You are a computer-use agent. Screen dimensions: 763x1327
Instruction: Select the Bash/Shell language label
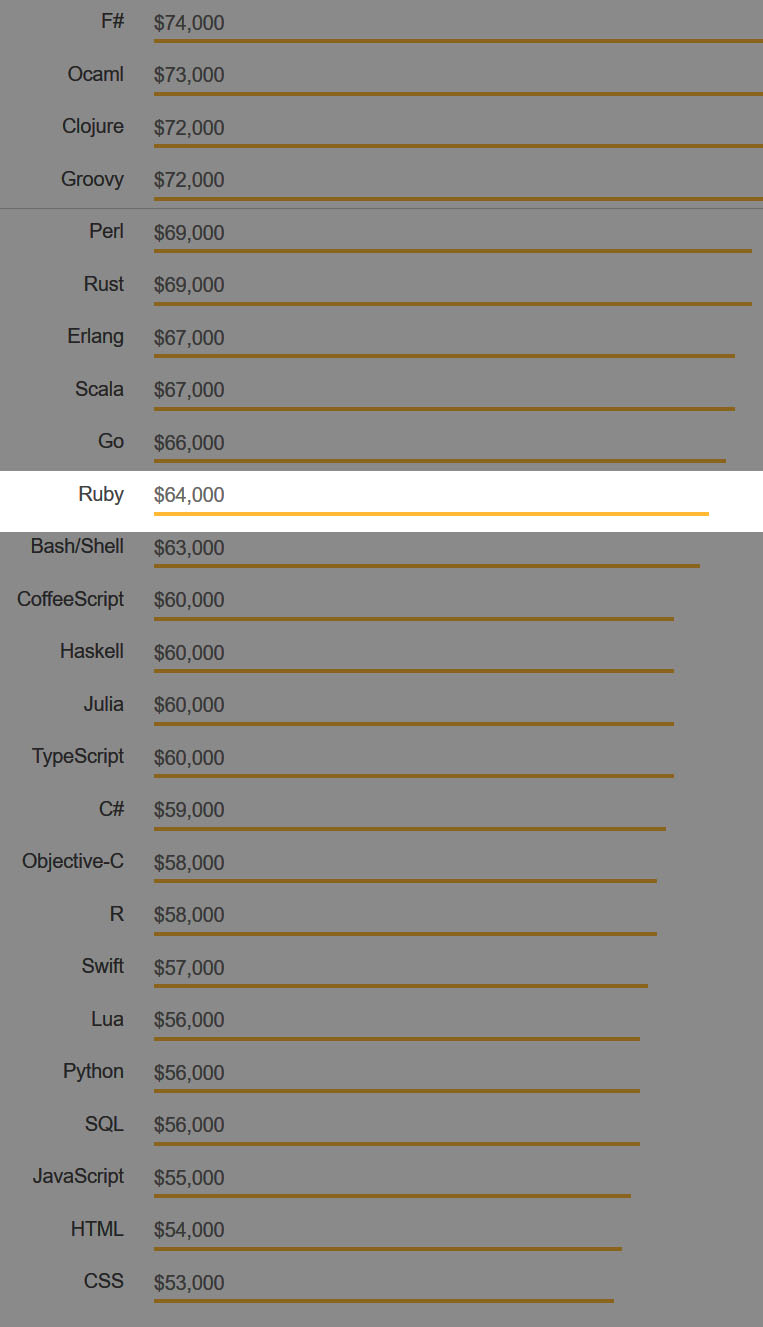(x=77, y=546)
